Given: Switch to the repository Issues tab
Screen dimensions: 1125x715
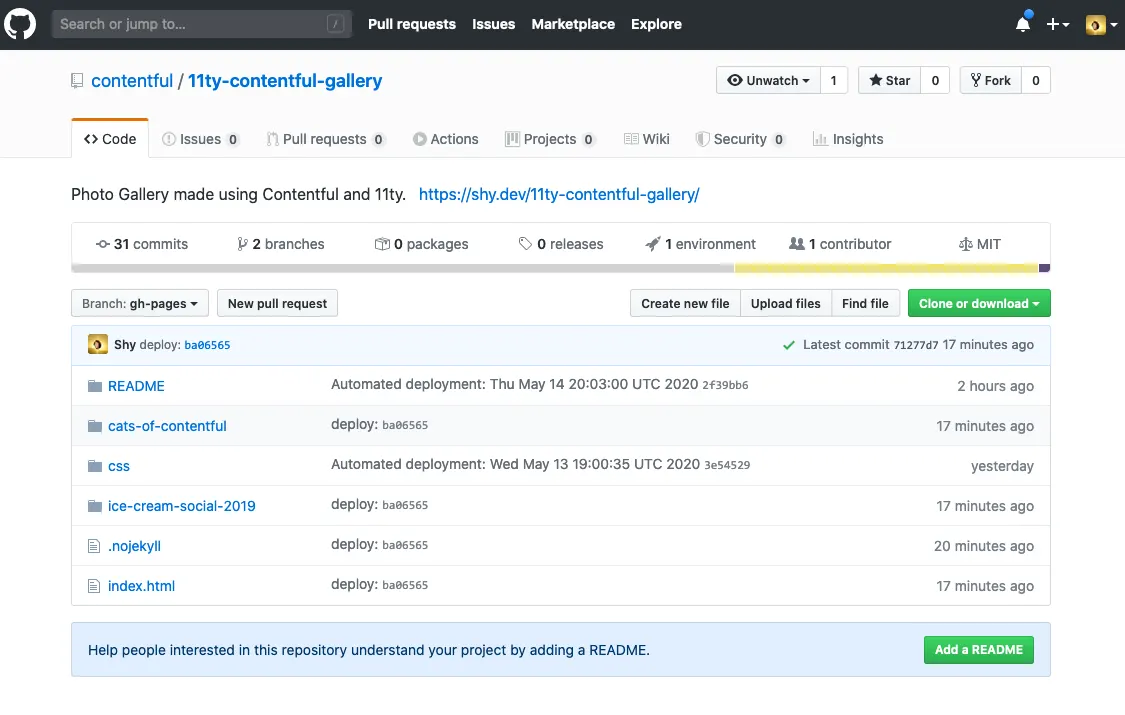Looking at the screenshot, I should [200, 139].
